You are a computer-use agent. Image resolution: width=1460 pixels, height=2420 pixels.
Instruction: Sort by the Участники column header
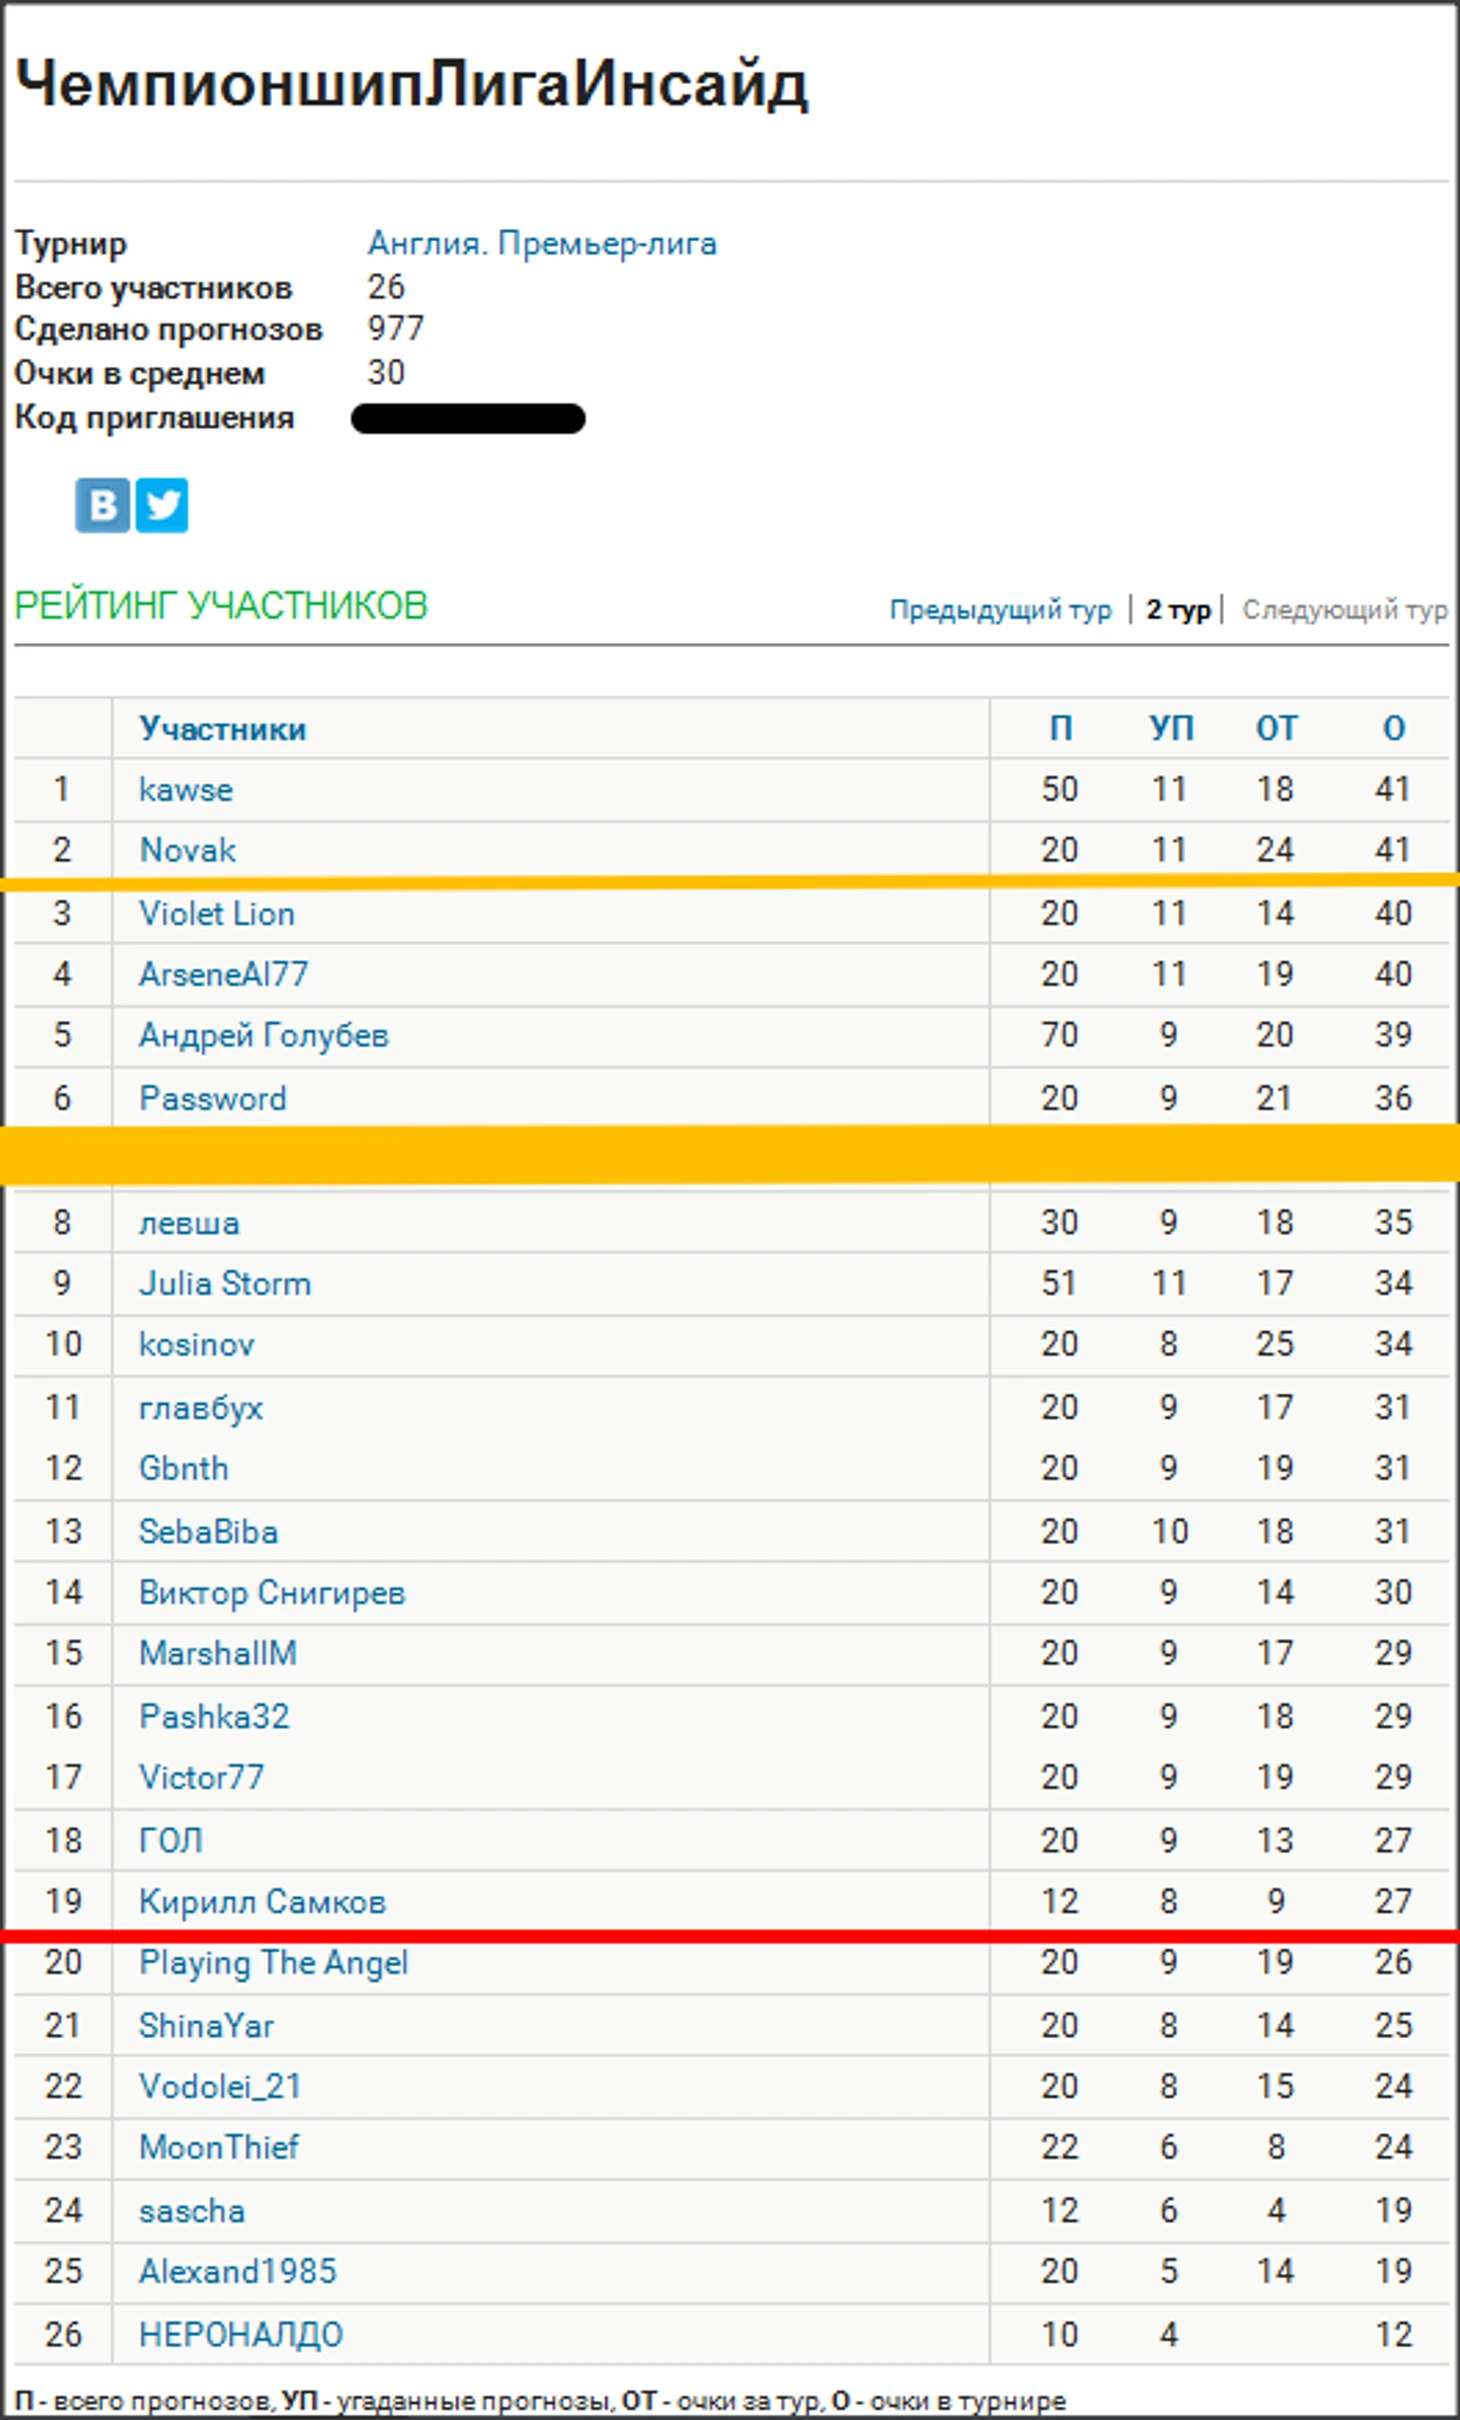[x=222, y=728]
